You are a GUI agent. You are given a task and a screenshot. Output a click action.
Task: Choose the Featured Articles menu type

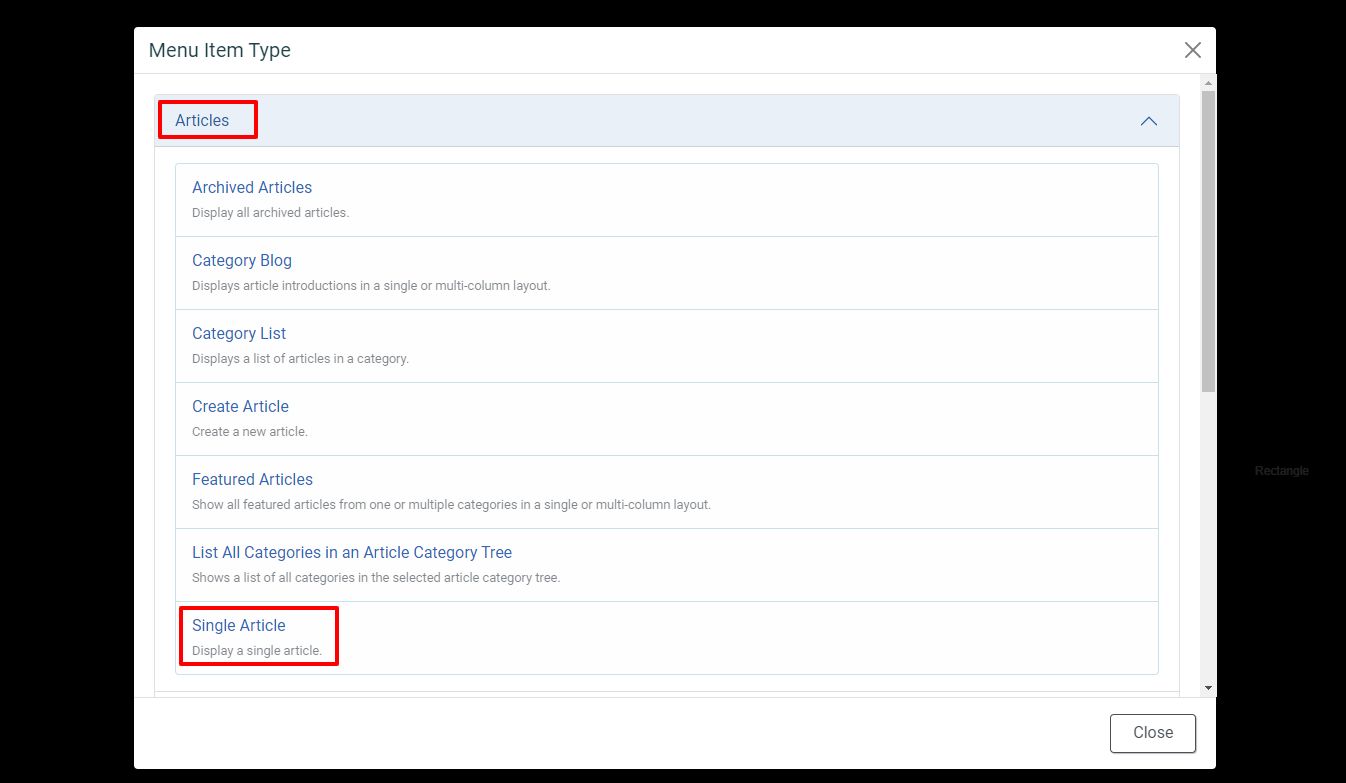point(666,492)
